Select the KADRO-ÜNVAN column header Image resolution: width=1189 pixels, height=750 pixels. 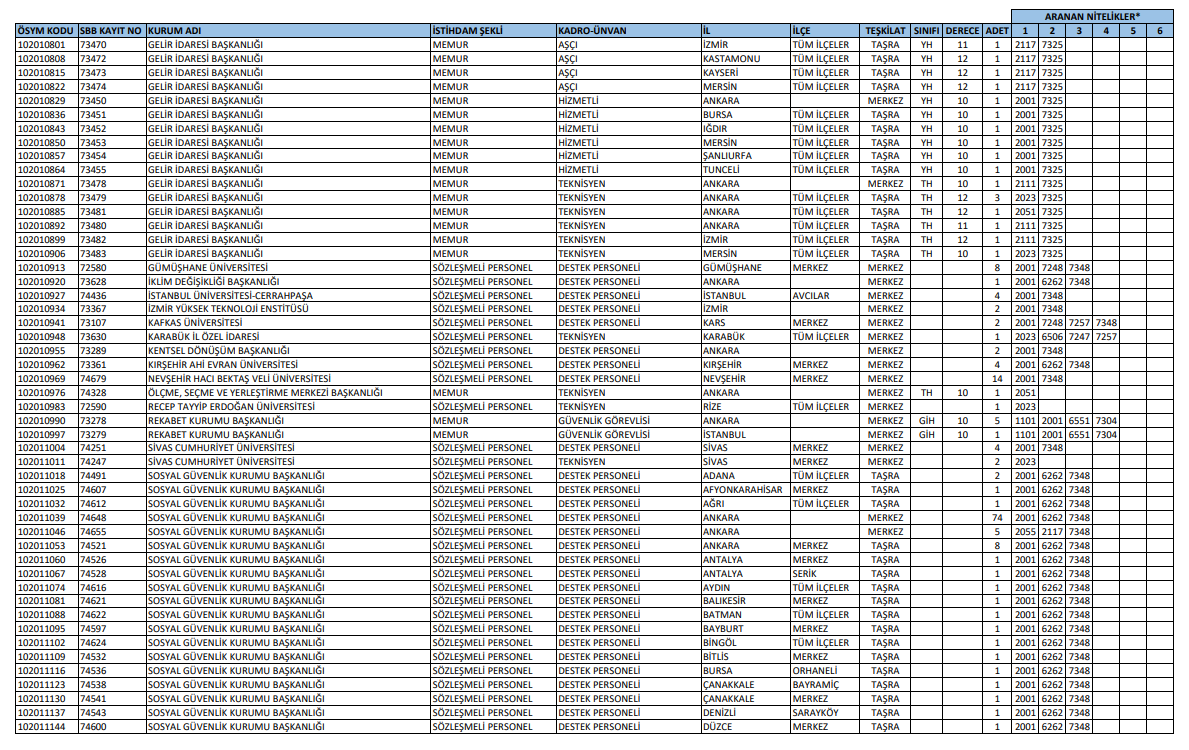tap(592, 31)
